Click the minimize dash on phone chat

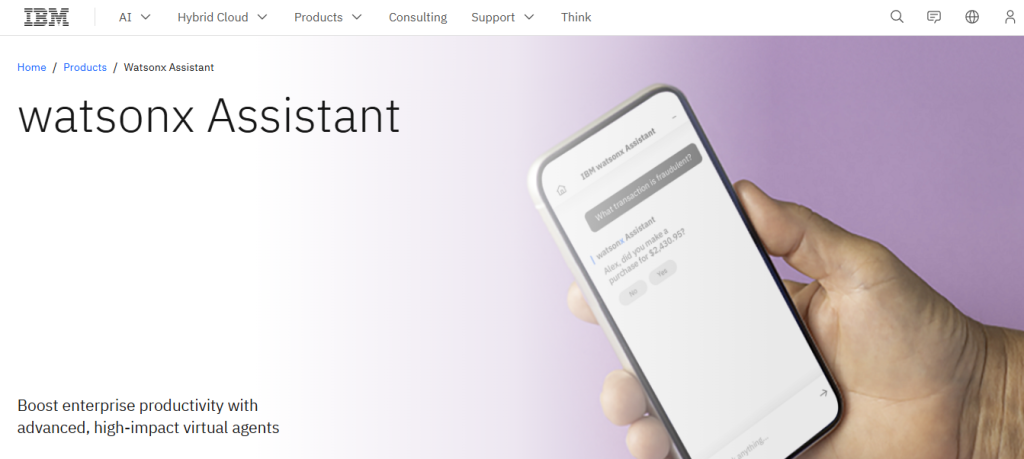click(x=675, y=117)
